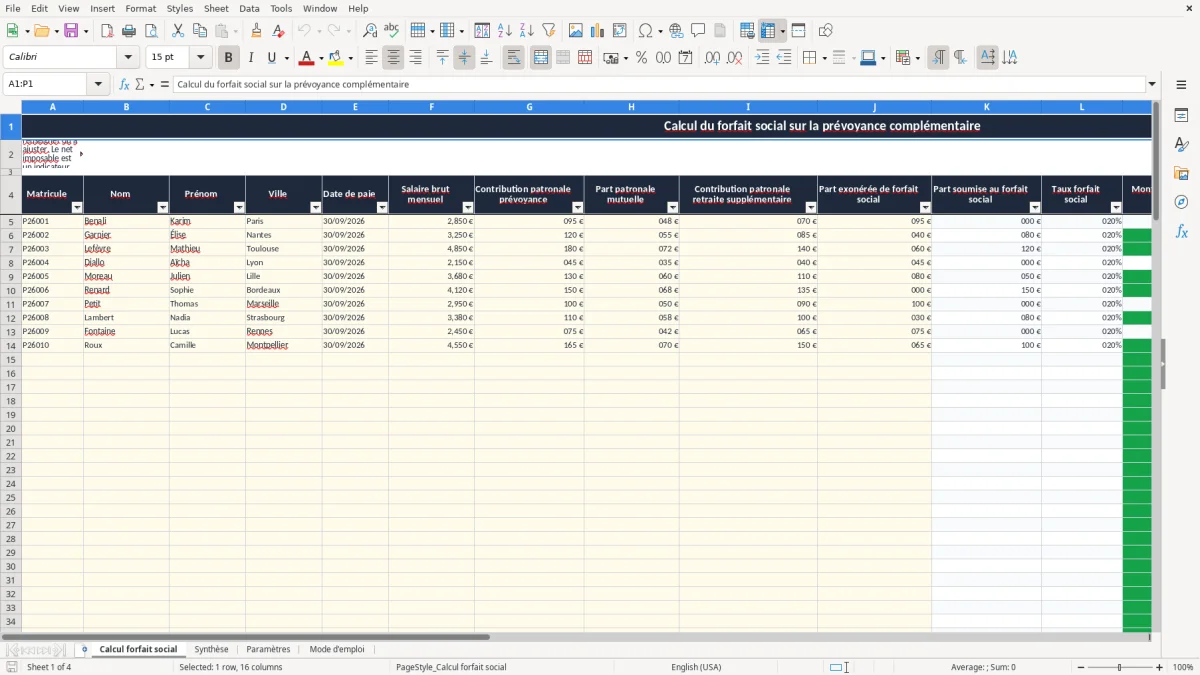Format cells as percent

click(641, 58)
